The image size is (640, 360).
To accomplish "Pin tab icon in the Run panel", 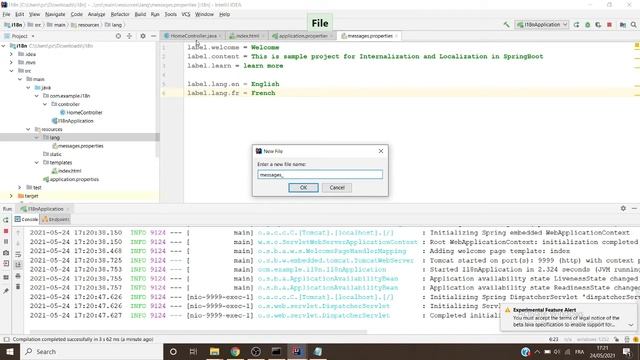I will pos(6,291).
